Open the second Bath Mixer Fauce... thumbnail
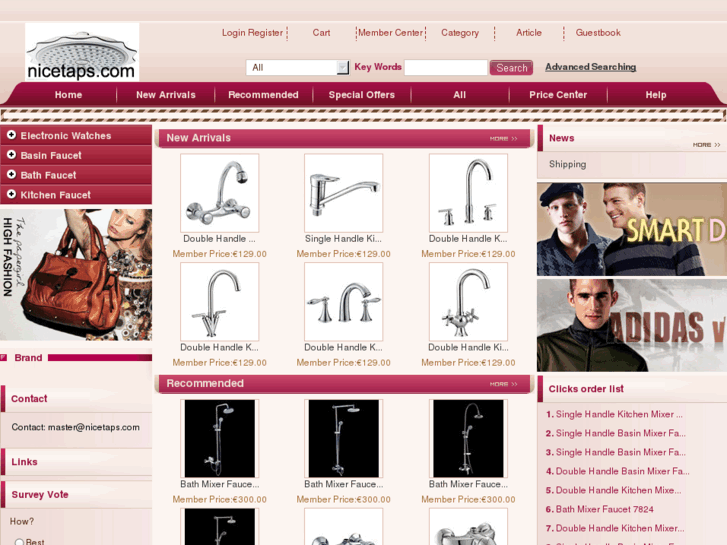 click(x=344, y=438)
